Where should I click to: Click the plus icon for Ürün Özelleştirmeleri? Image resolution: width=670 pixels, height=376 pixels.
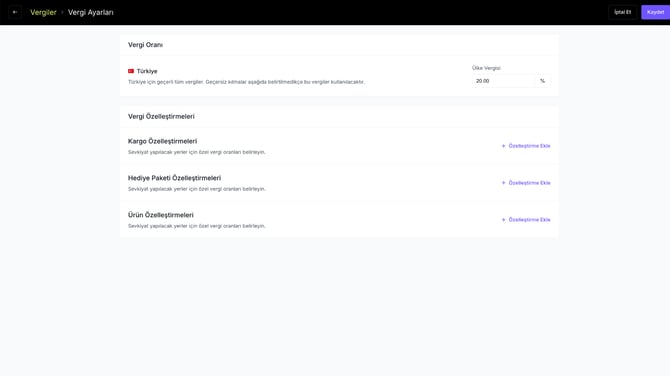click(503, 220)
